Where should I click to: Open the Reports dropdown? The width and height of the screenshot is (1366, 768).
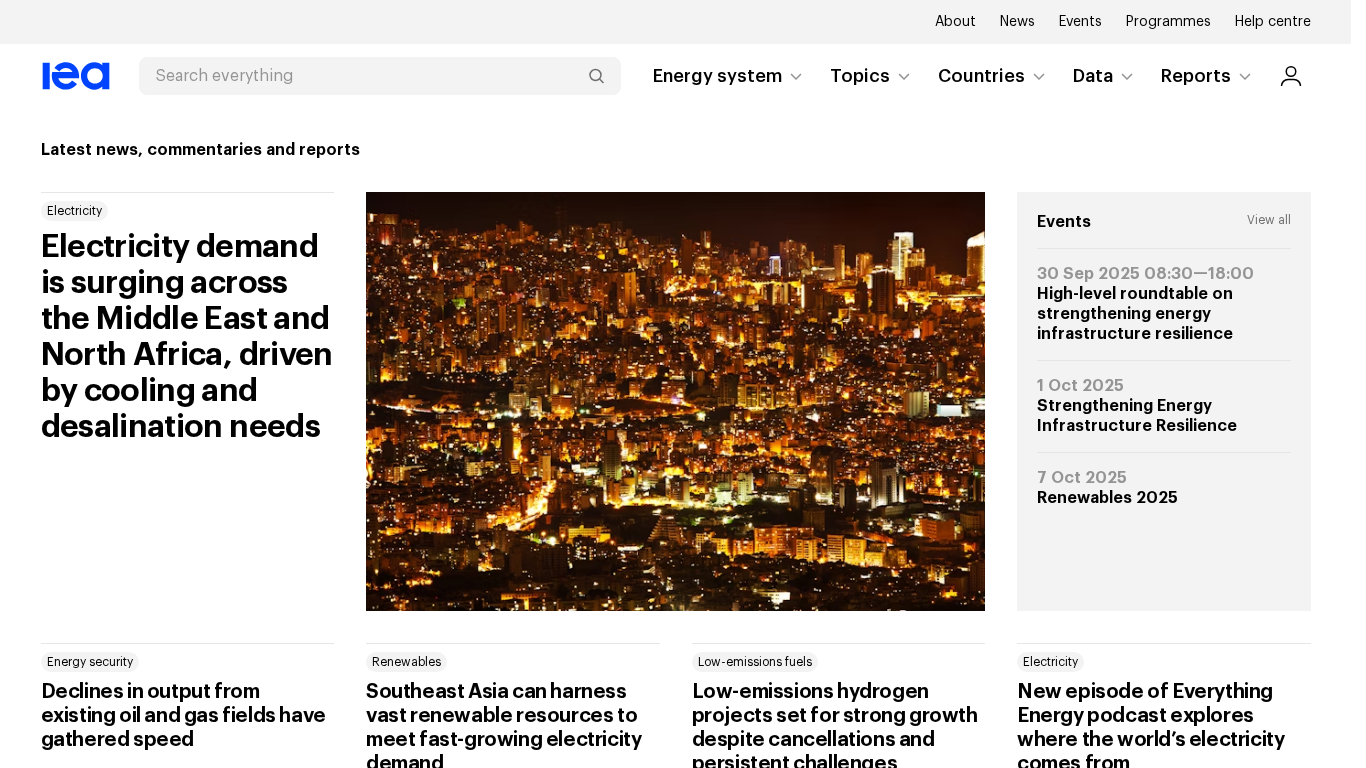click(1206, 76)
